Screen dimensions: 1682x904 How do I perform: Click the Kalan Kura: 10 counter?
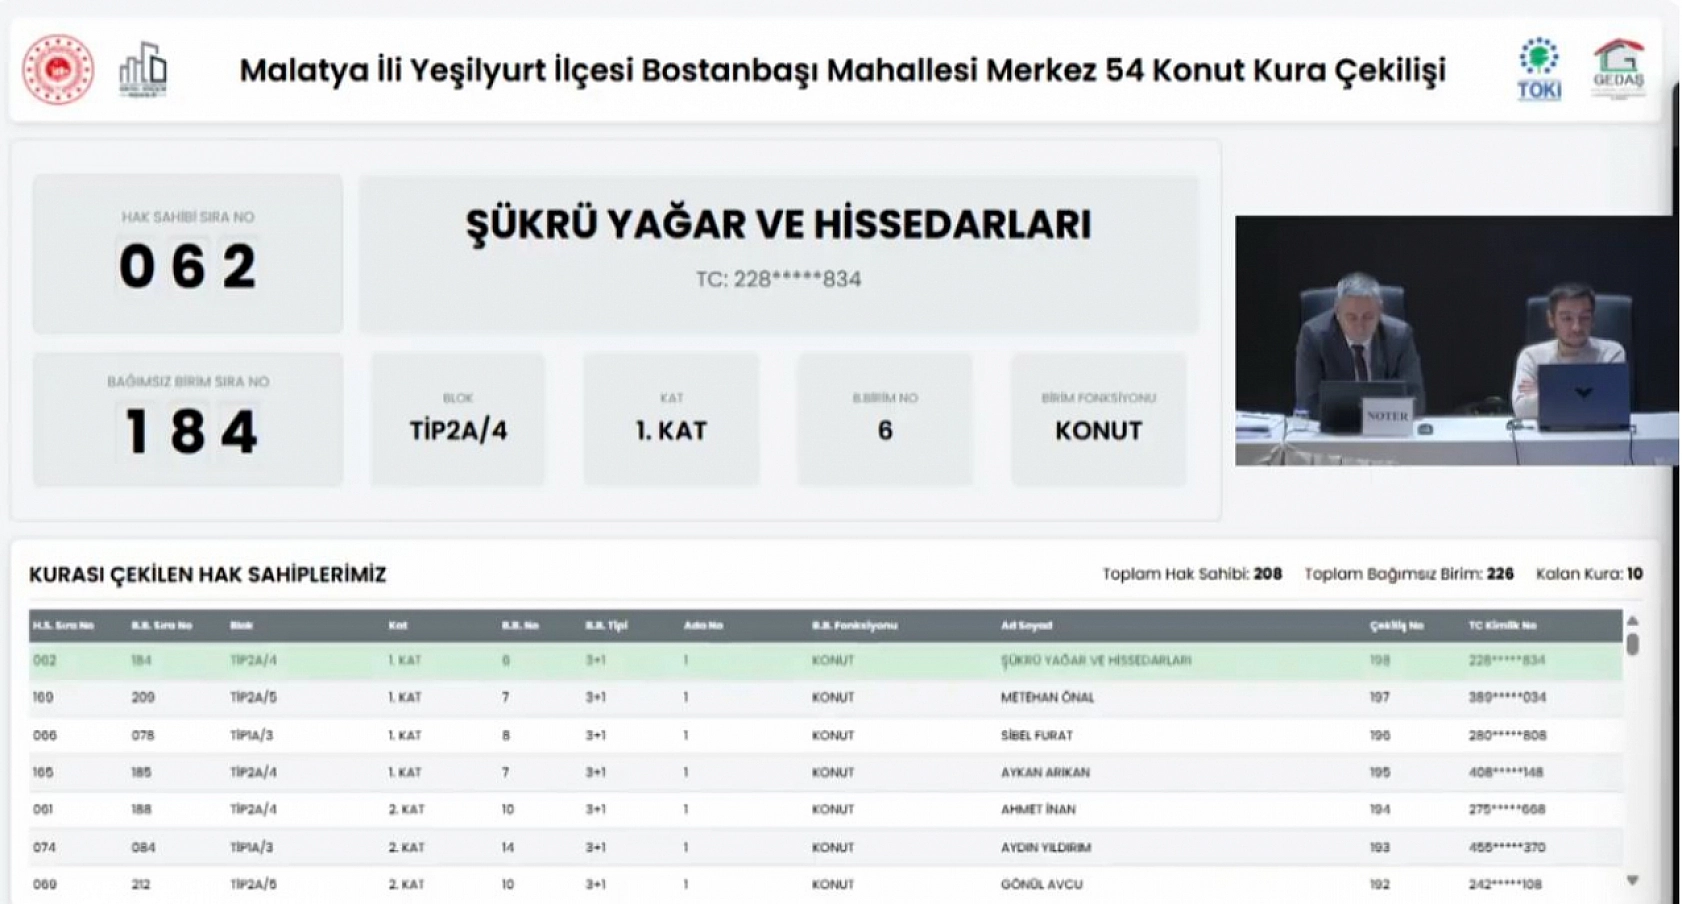point(1594,575)
